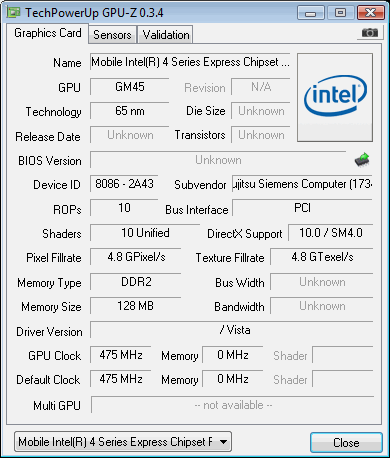The height and width of the screenshot is (458, 390).
Task: Click the DirectX Support value 10.0 / SM4.0
Action: (x=331, y=233)
